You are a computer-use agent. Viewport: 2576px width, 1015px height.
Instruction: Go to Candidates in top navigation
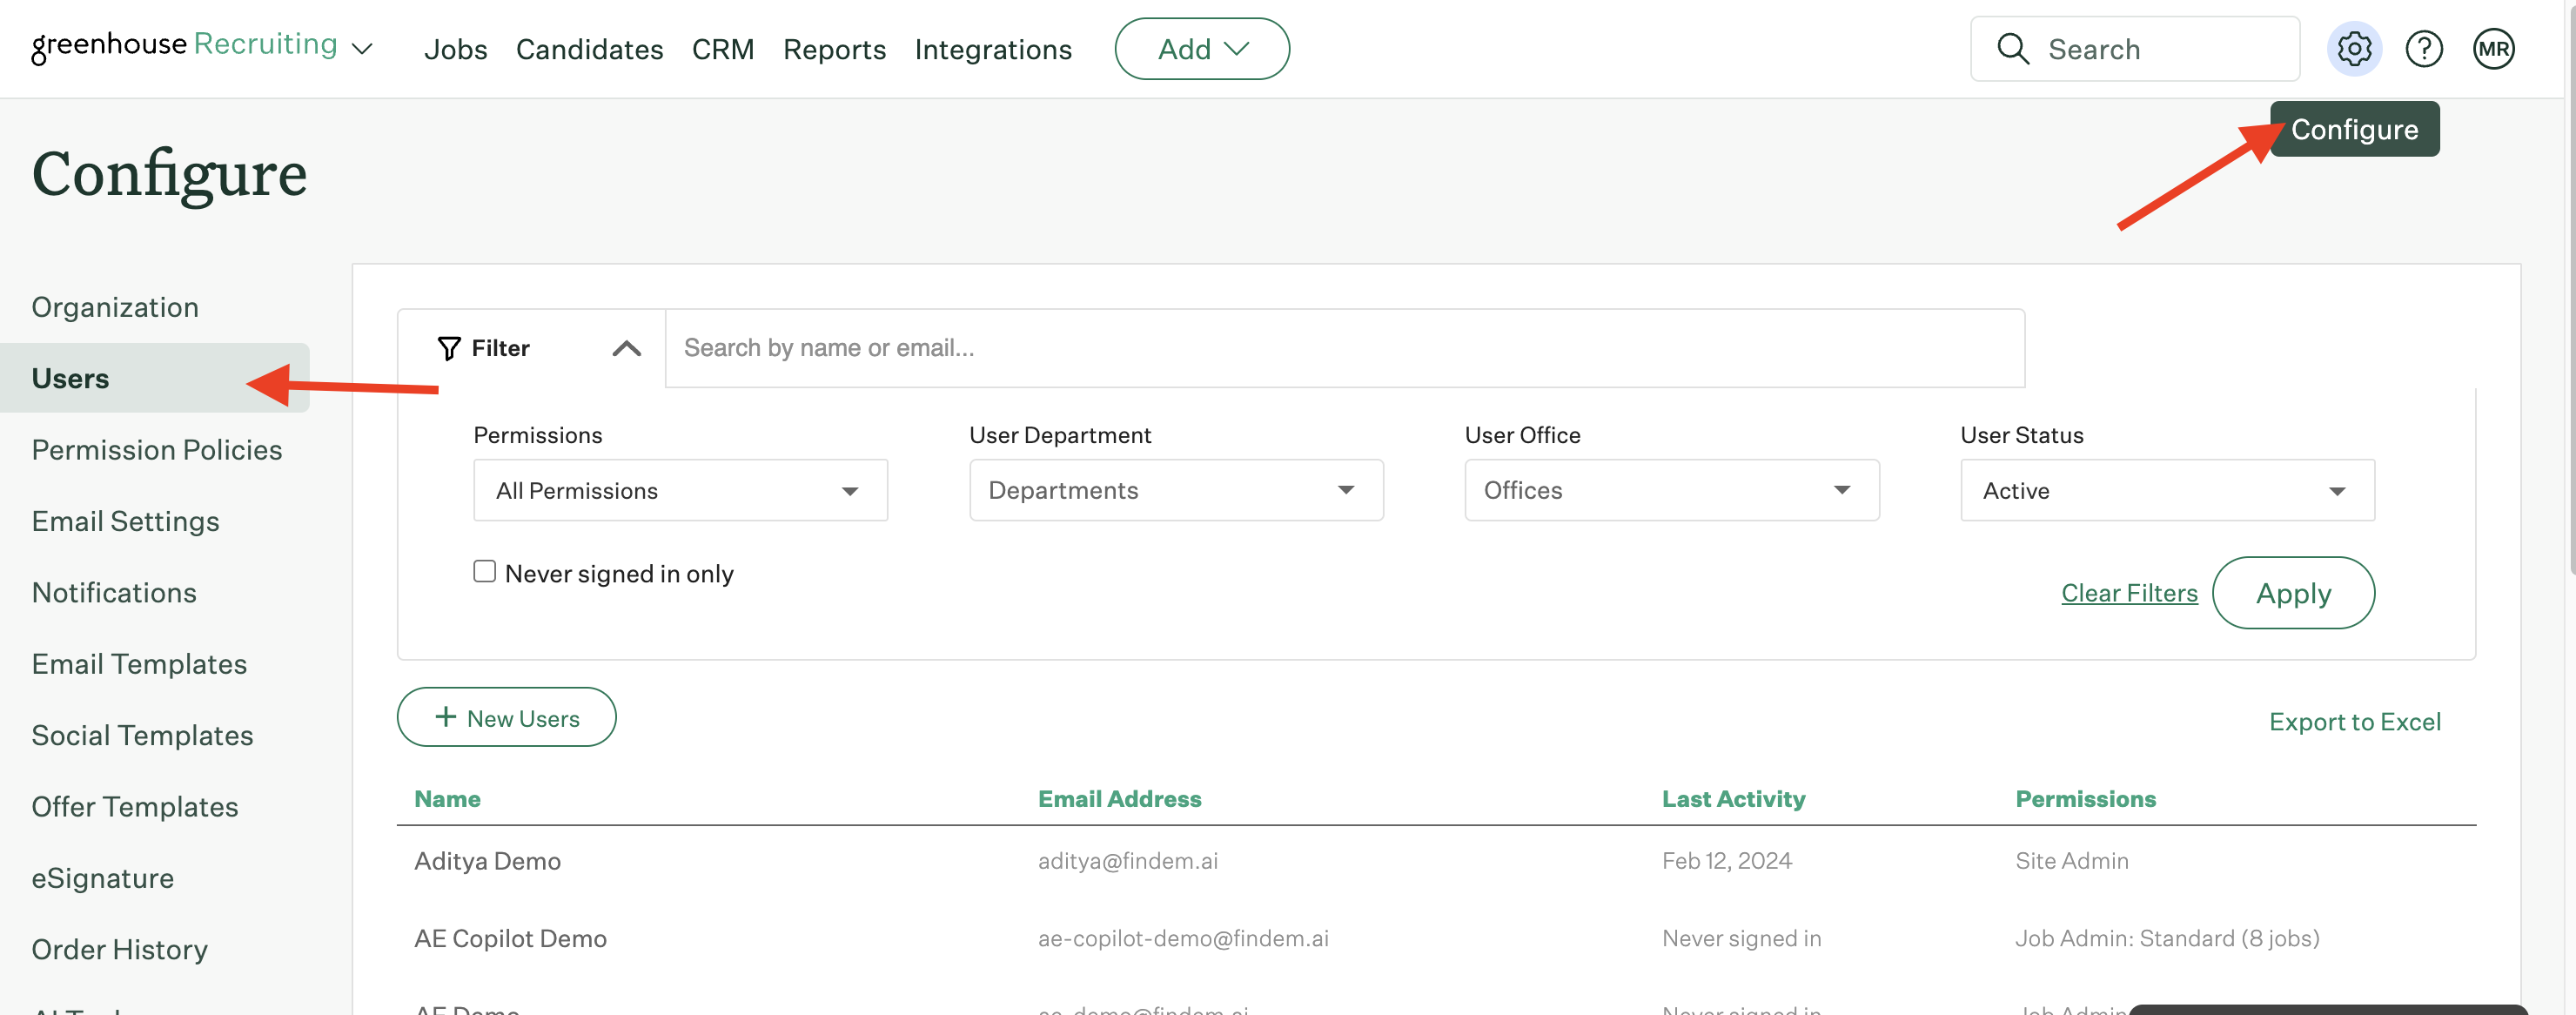[x=589, y=49]
